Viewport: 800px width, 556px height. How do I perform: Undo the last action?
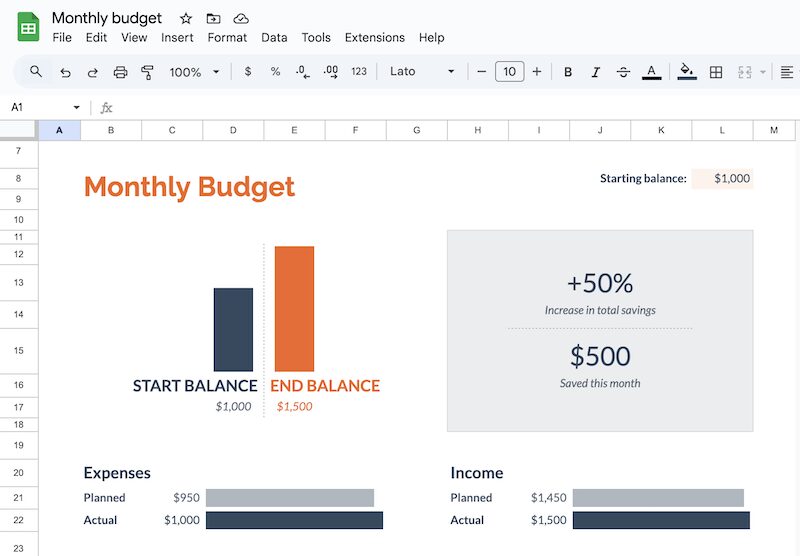tap(65, 72)
